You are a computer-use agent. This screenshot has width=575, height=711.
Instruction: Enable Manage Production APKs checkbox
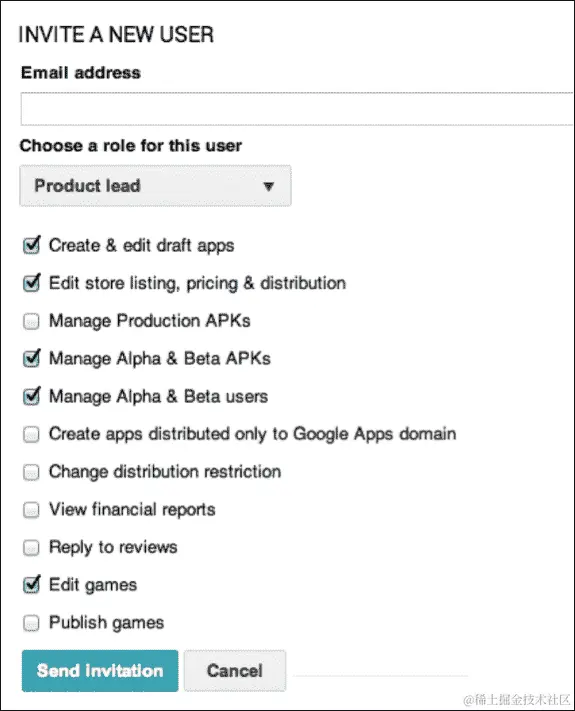[x=31, y=321]
